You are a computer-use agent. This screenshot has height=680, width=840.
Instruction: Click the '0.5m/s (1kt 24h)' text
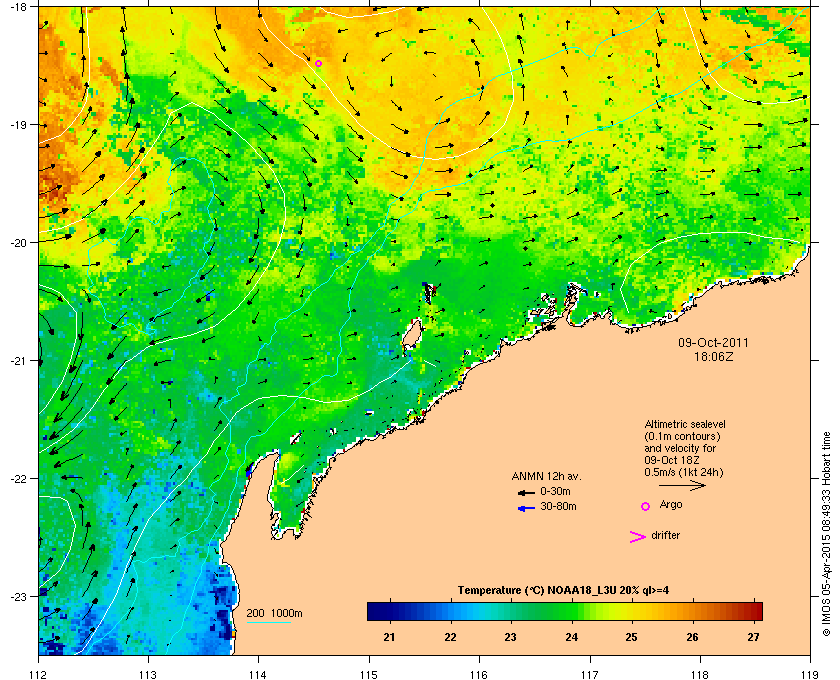tap(684, 473)
